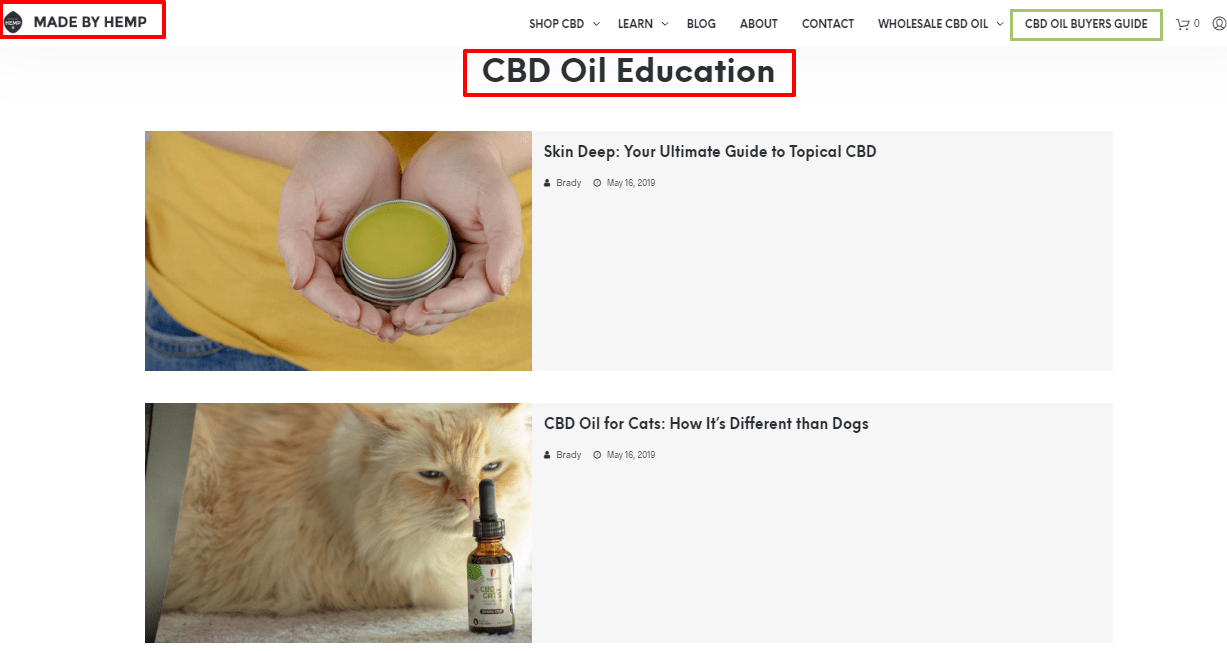Go to the About page

(759, 24)
